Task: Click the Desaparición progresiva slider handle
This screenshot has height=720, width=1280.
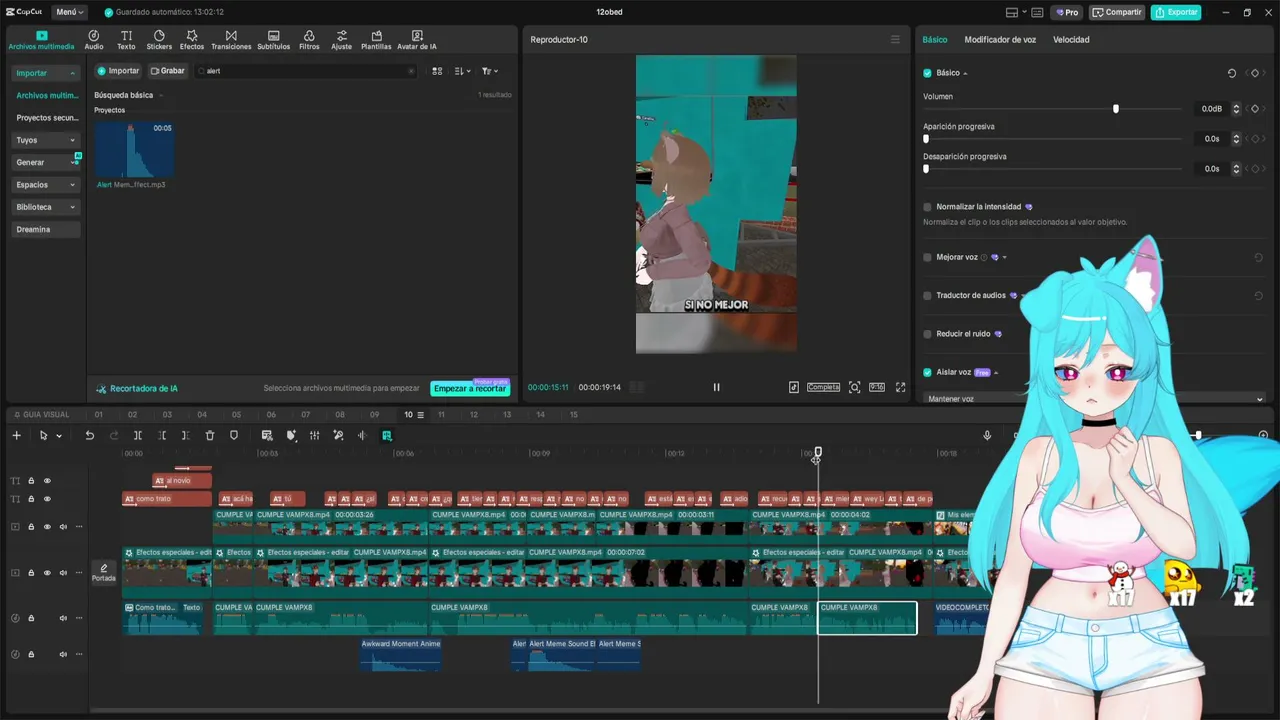Action: pos(926,169)
